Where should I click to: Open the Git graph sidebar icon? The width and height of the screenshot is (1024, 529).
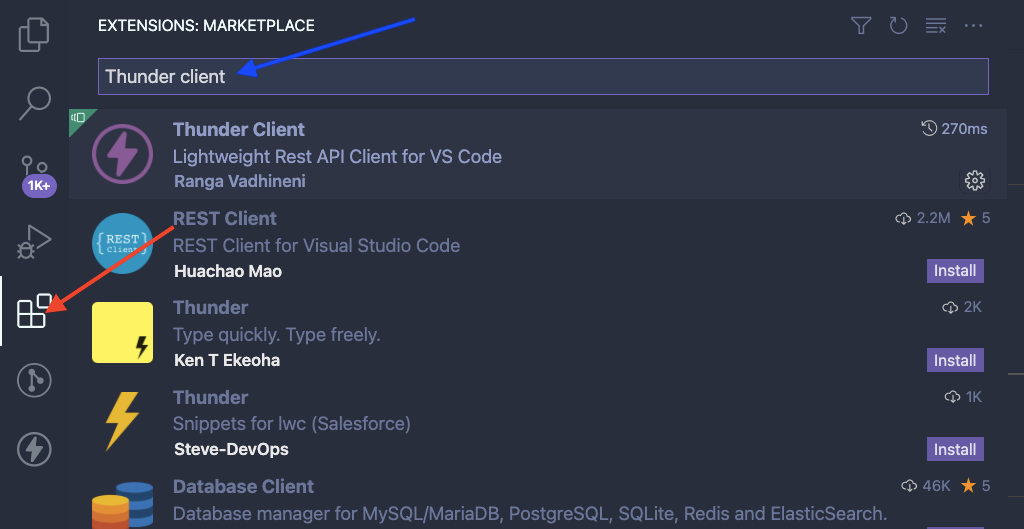(x=34, y=380)
